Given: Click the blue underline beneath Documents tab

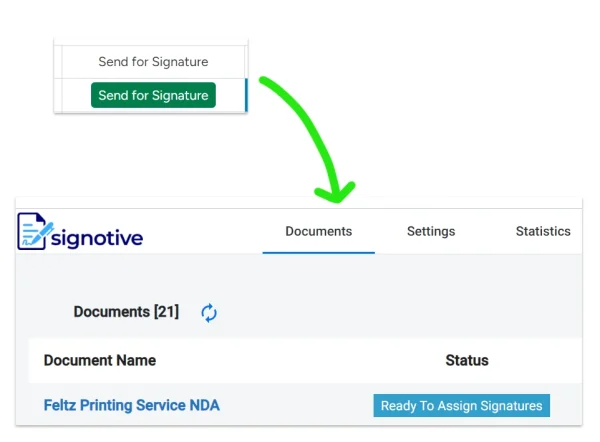Looking at the screenshot, I should coord(318,252).
